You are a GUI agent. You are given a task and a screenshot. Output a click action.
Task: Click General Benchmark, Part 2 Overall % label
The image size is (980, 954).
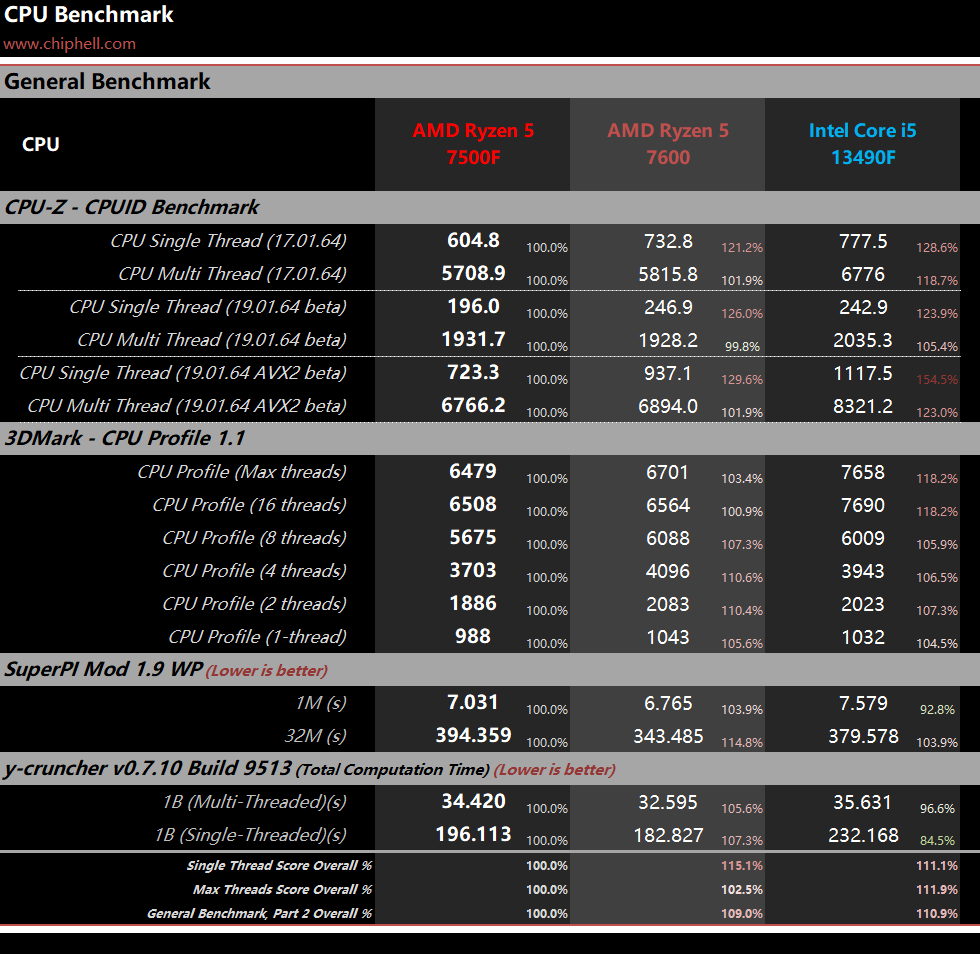[259, 914]
